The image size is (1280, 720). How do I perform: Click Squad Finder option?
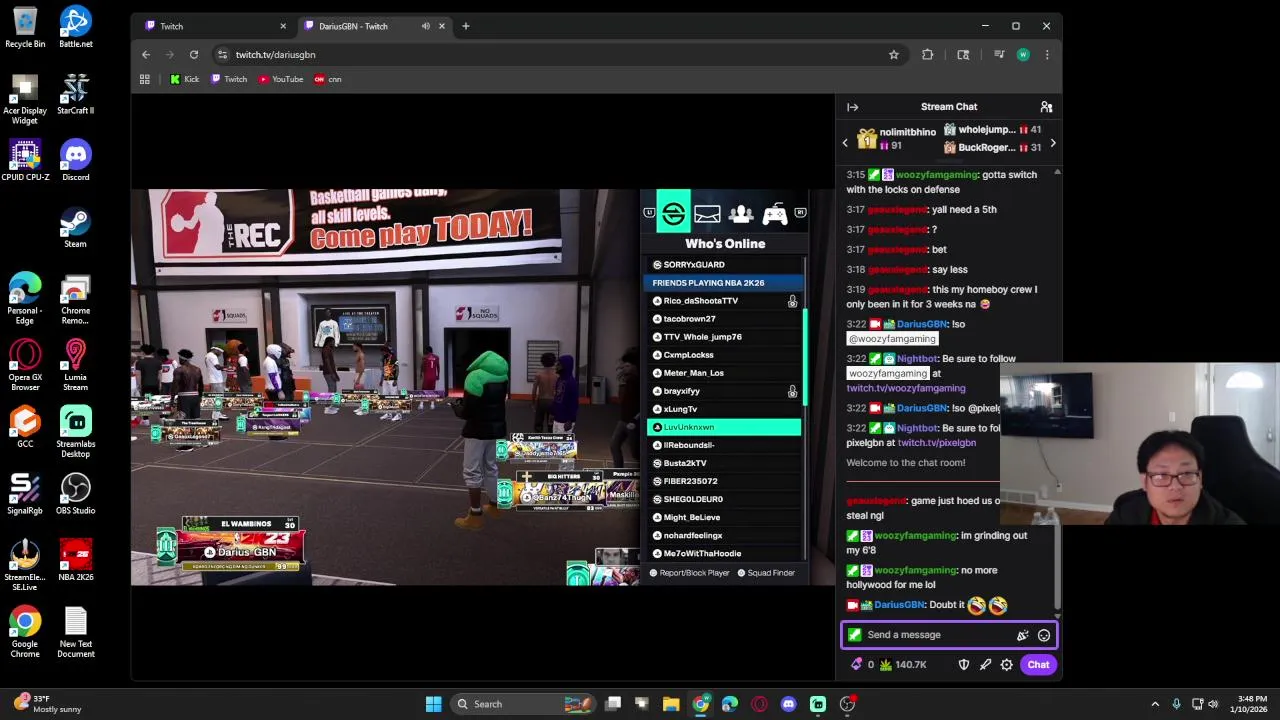(766, 573)
